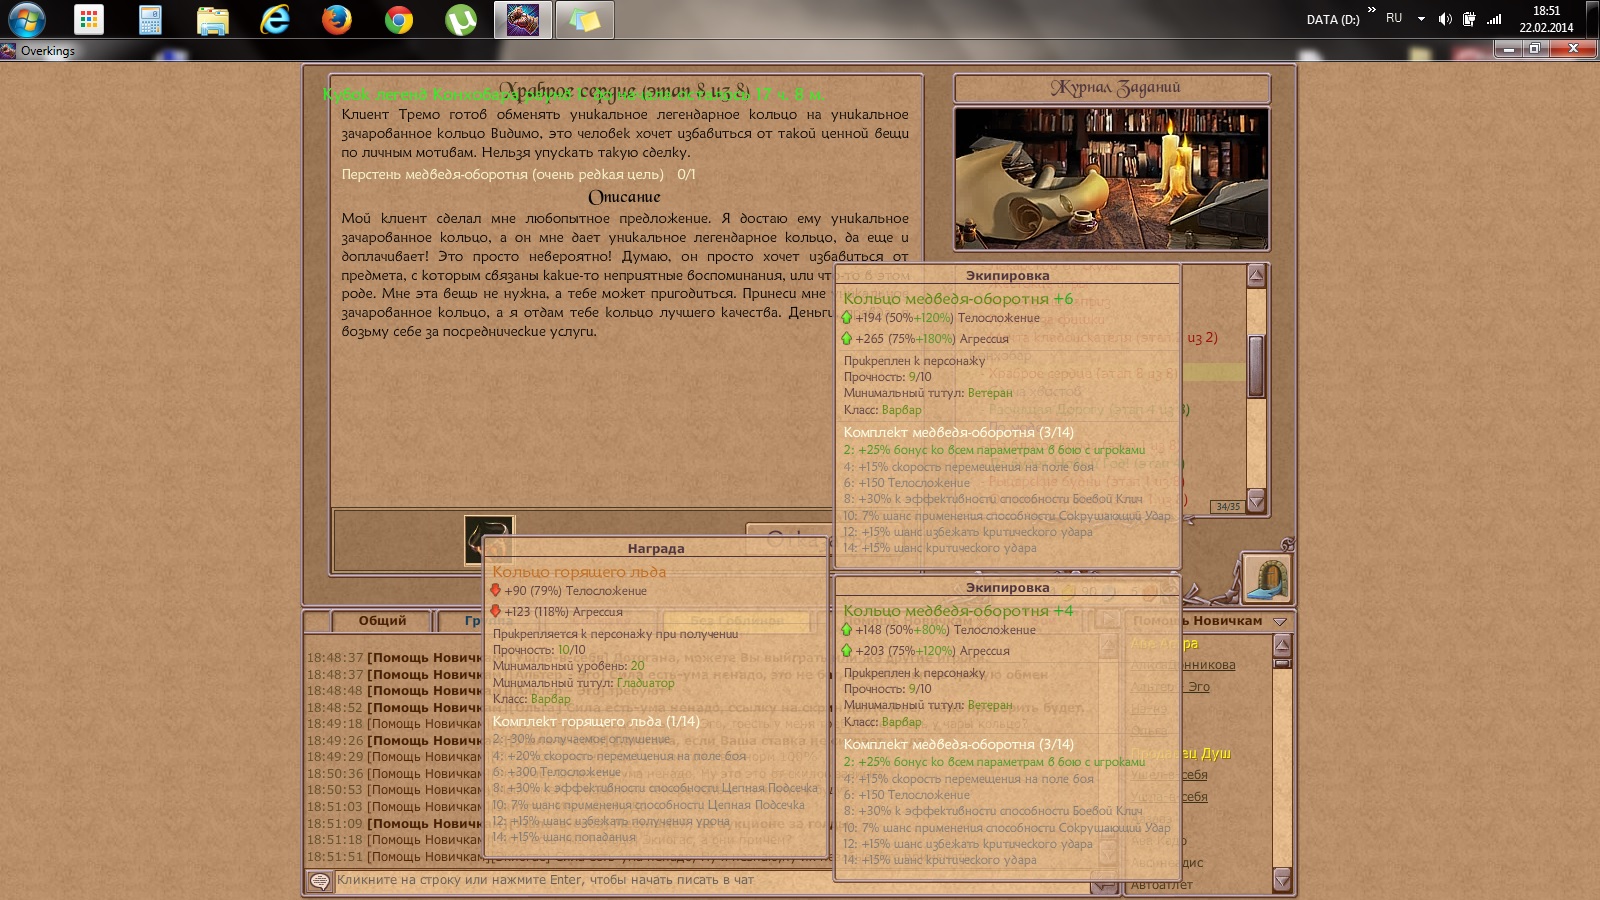
Task: Click the Перстень медведя-оборотня objective line
Action: point(518,174)
